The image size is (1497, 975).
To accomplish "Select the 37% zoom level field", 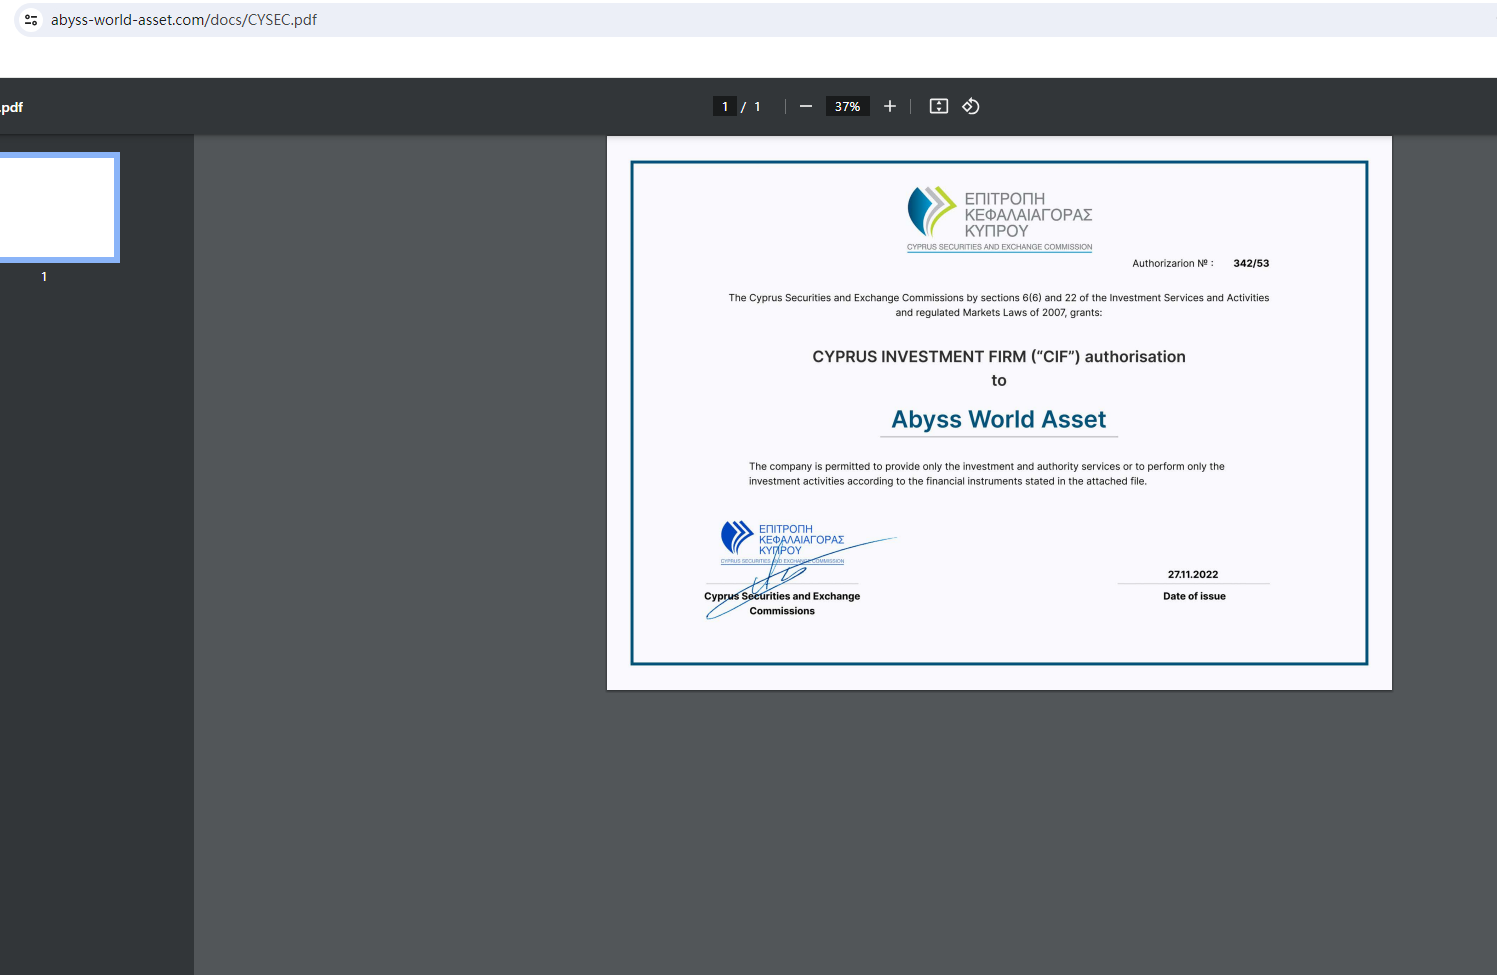I will (x=847, y=107).
